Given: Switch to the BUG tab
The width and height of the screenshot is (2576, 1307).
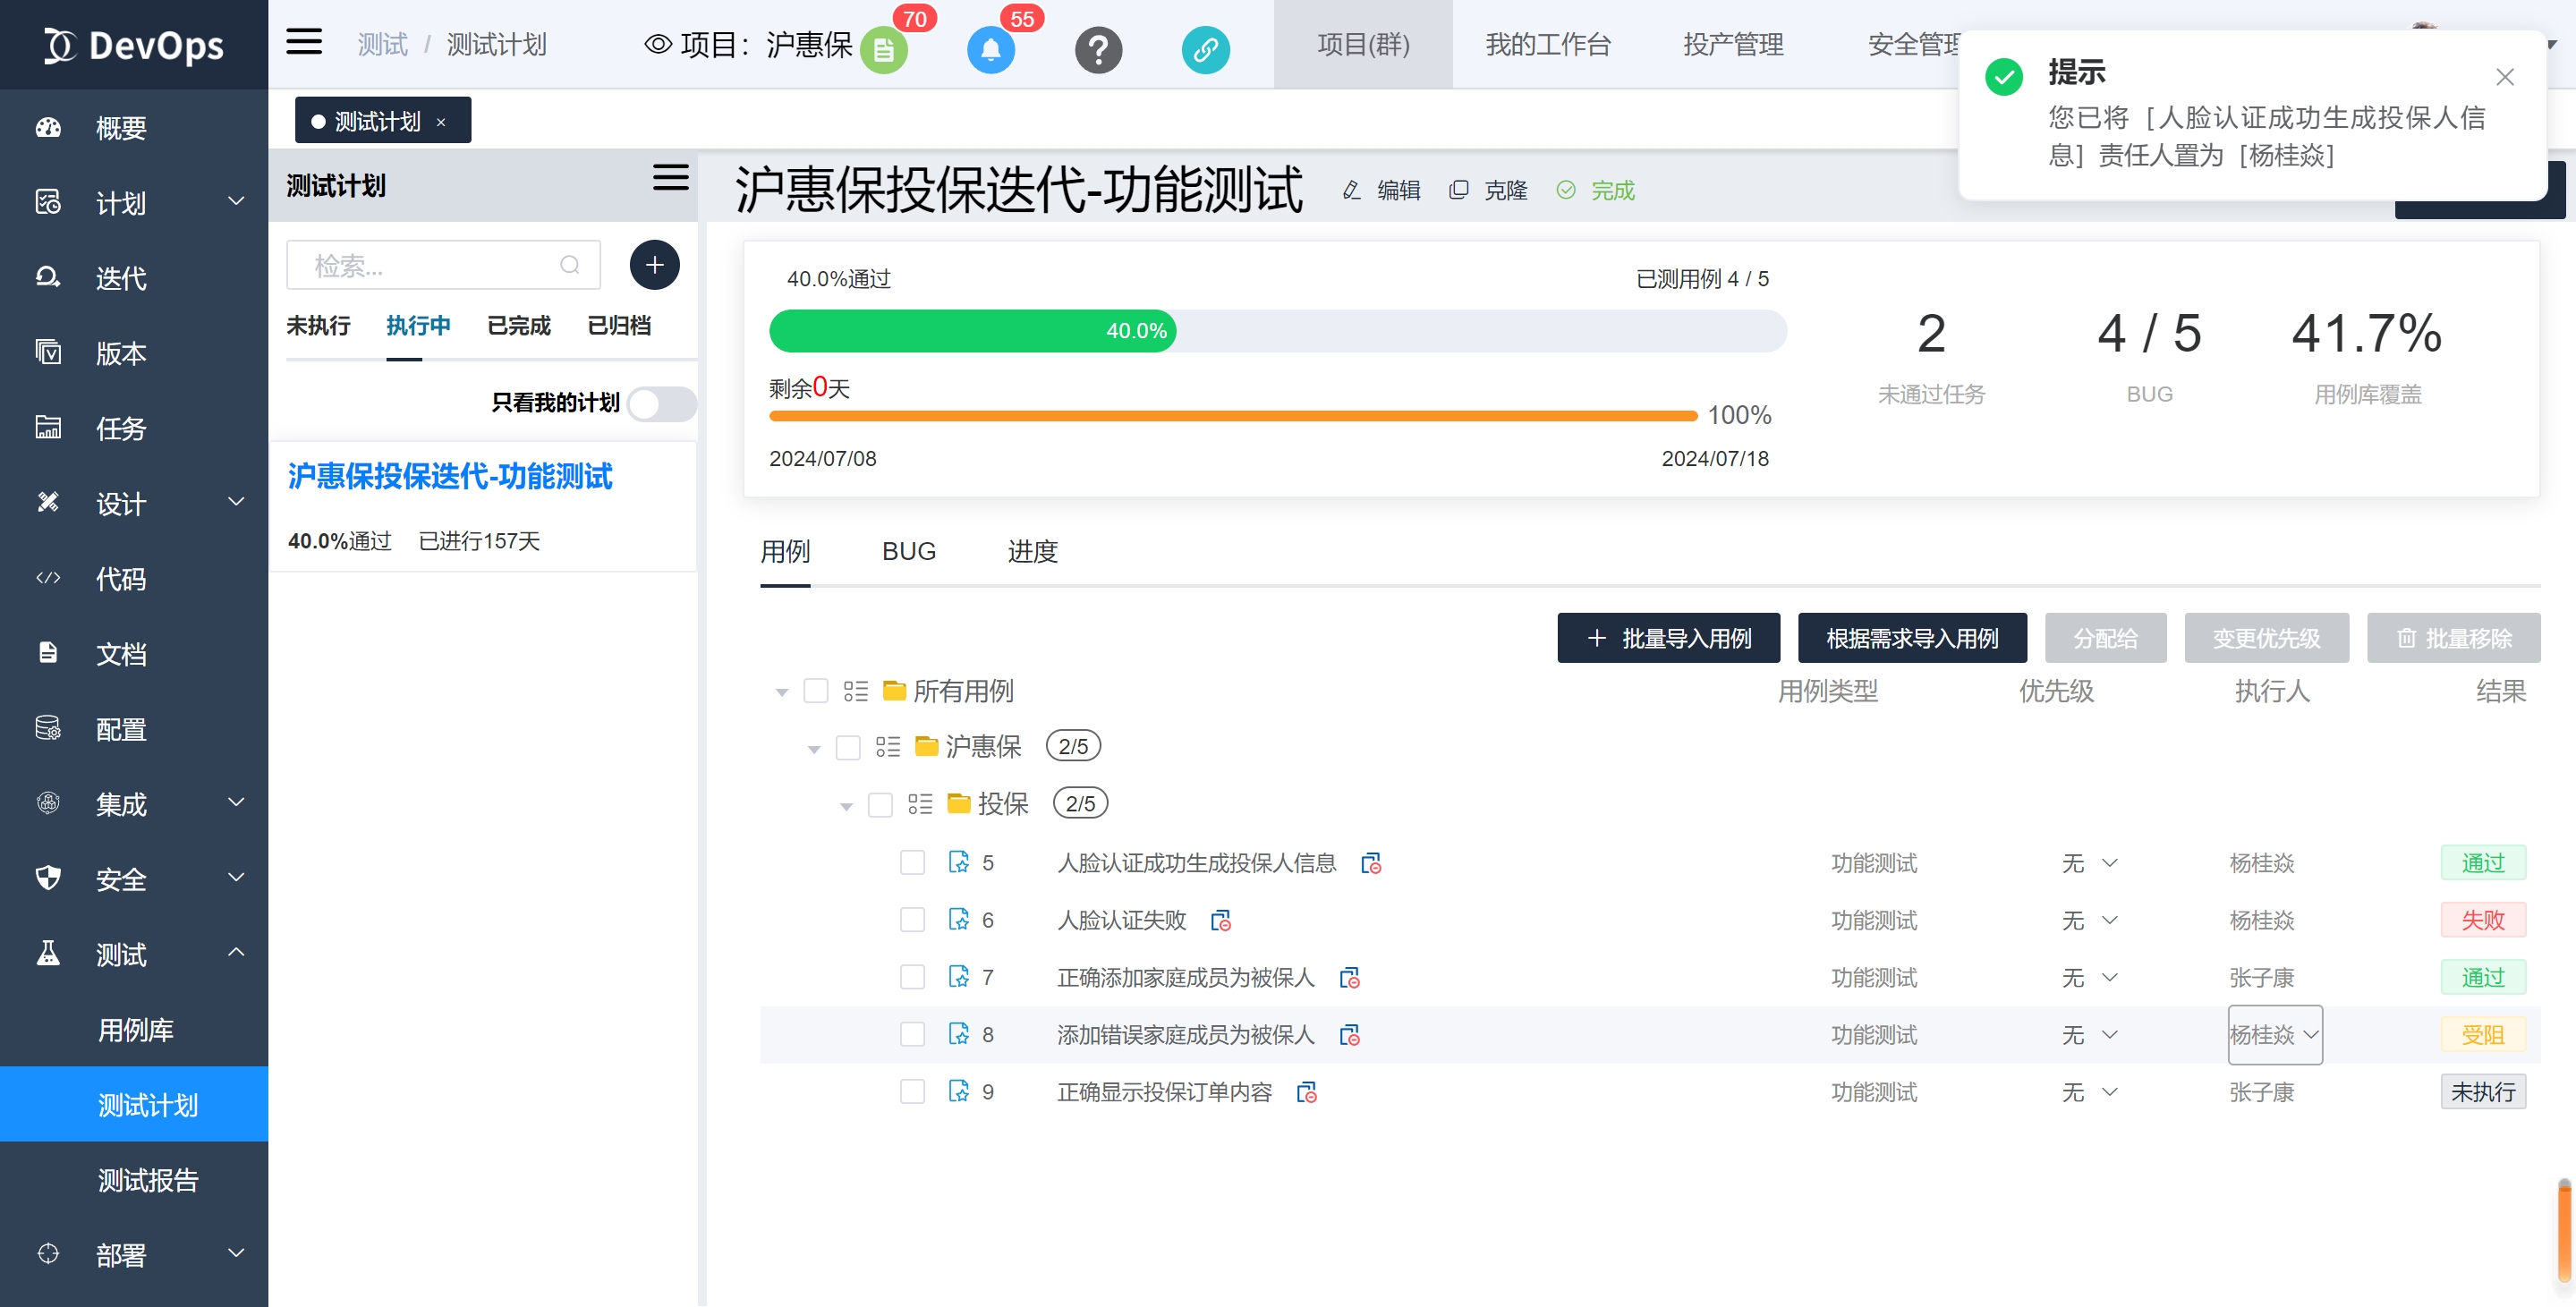Looking at the screenshot, I should click(908, 551).
